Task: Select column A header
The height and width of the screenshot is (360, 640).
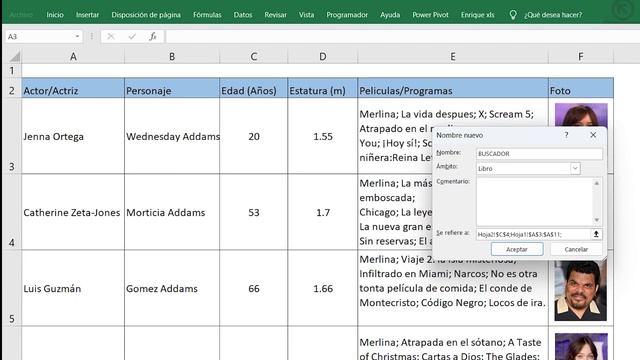Action: pos(73,56)
